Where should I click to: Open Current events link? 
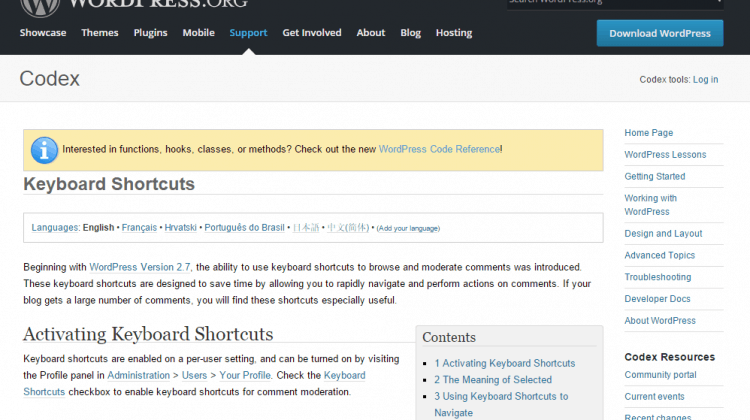point(654,397)
